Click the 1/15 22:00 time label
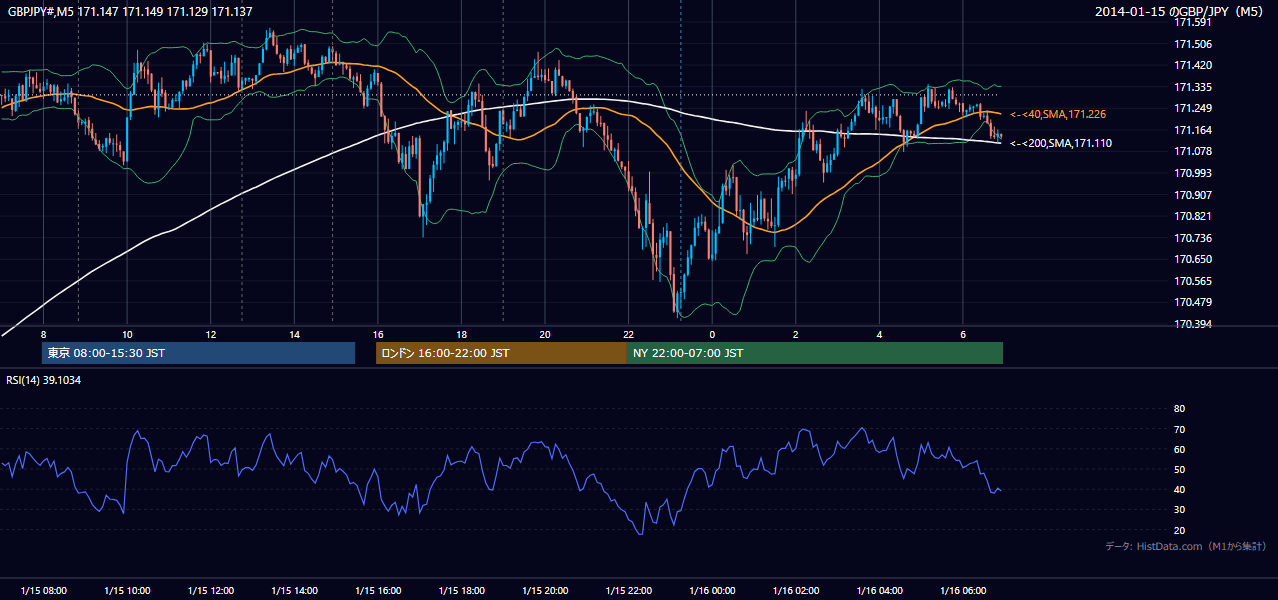The height and width of the screenshot is (600, 1278). click(x=629, y=591)
